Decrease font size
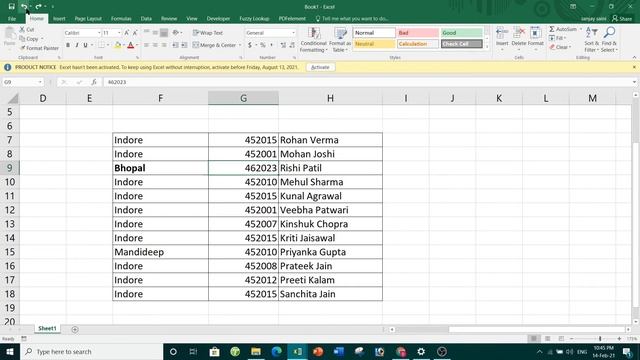640x360 pixels. (135, 33)
